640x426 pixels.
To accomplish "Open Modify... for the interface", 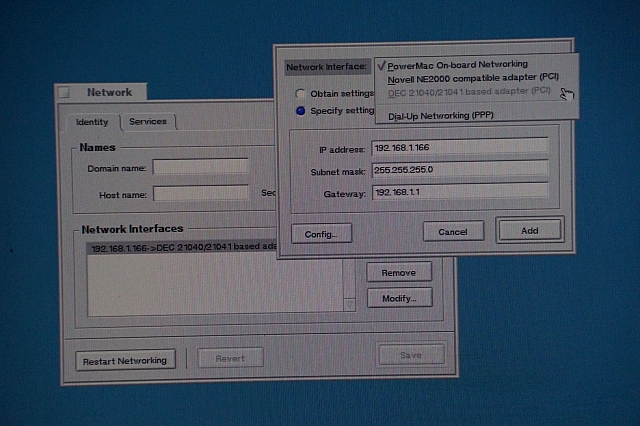I will point(399,298).
